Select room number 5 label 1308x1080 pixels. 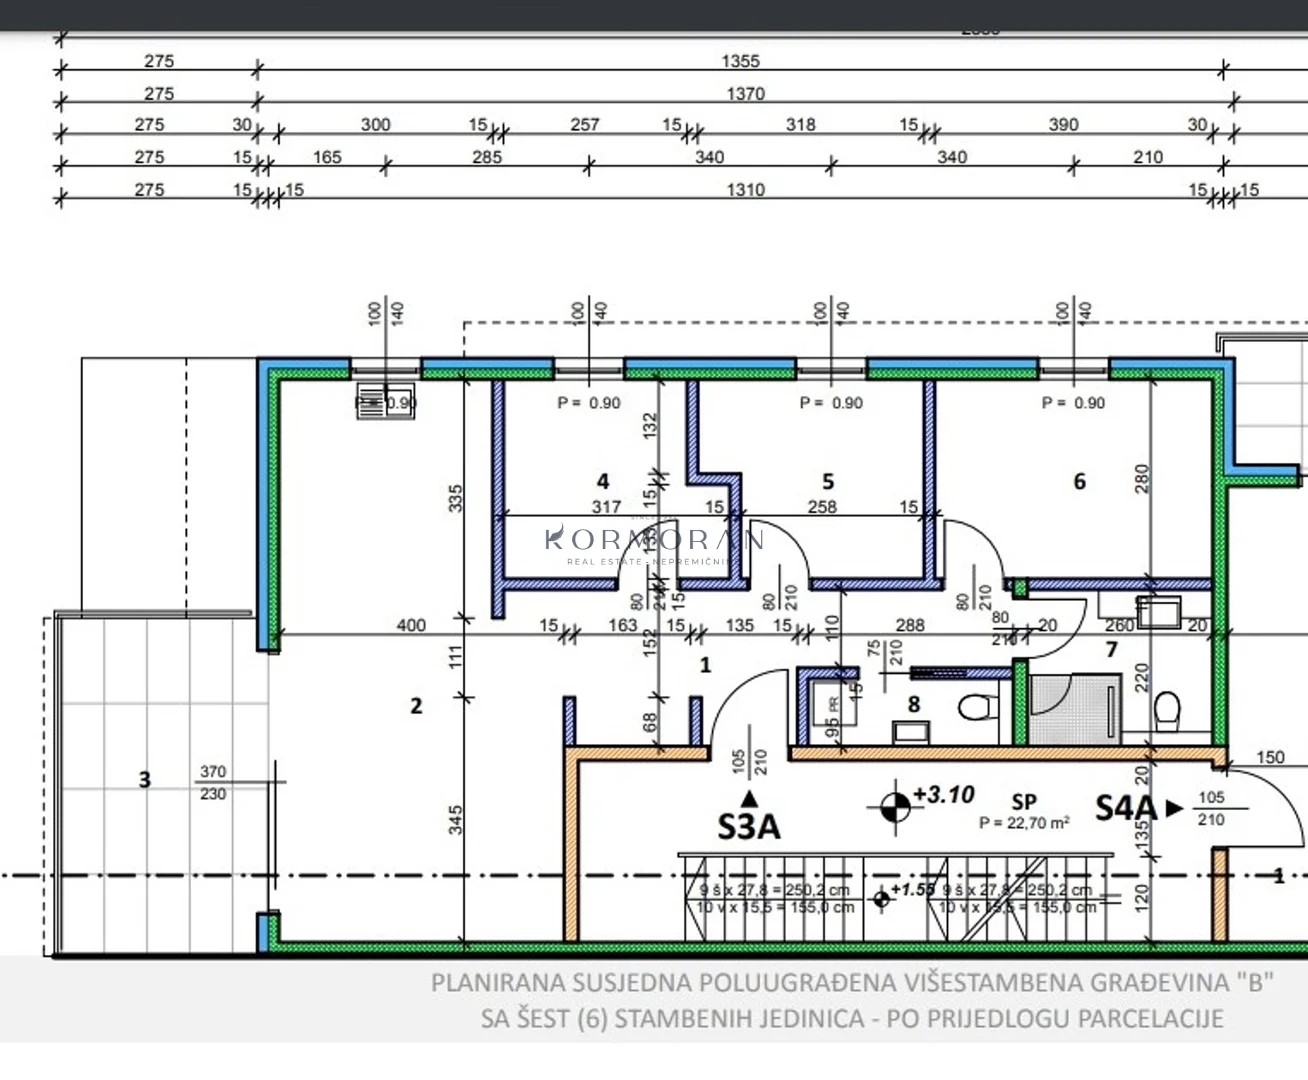point(828,482)
